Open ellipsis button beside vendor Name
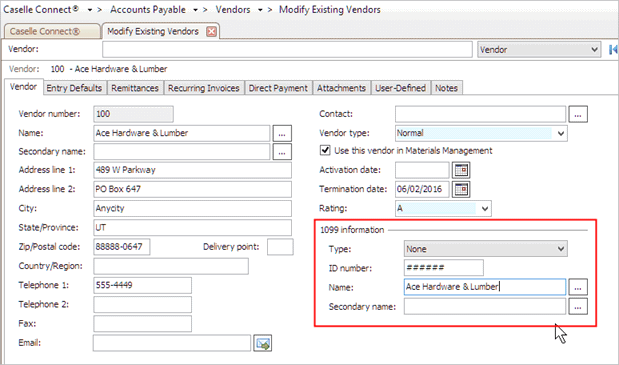Image resolution: width=619 pixels, height=365 pixels. coord(282,133)
